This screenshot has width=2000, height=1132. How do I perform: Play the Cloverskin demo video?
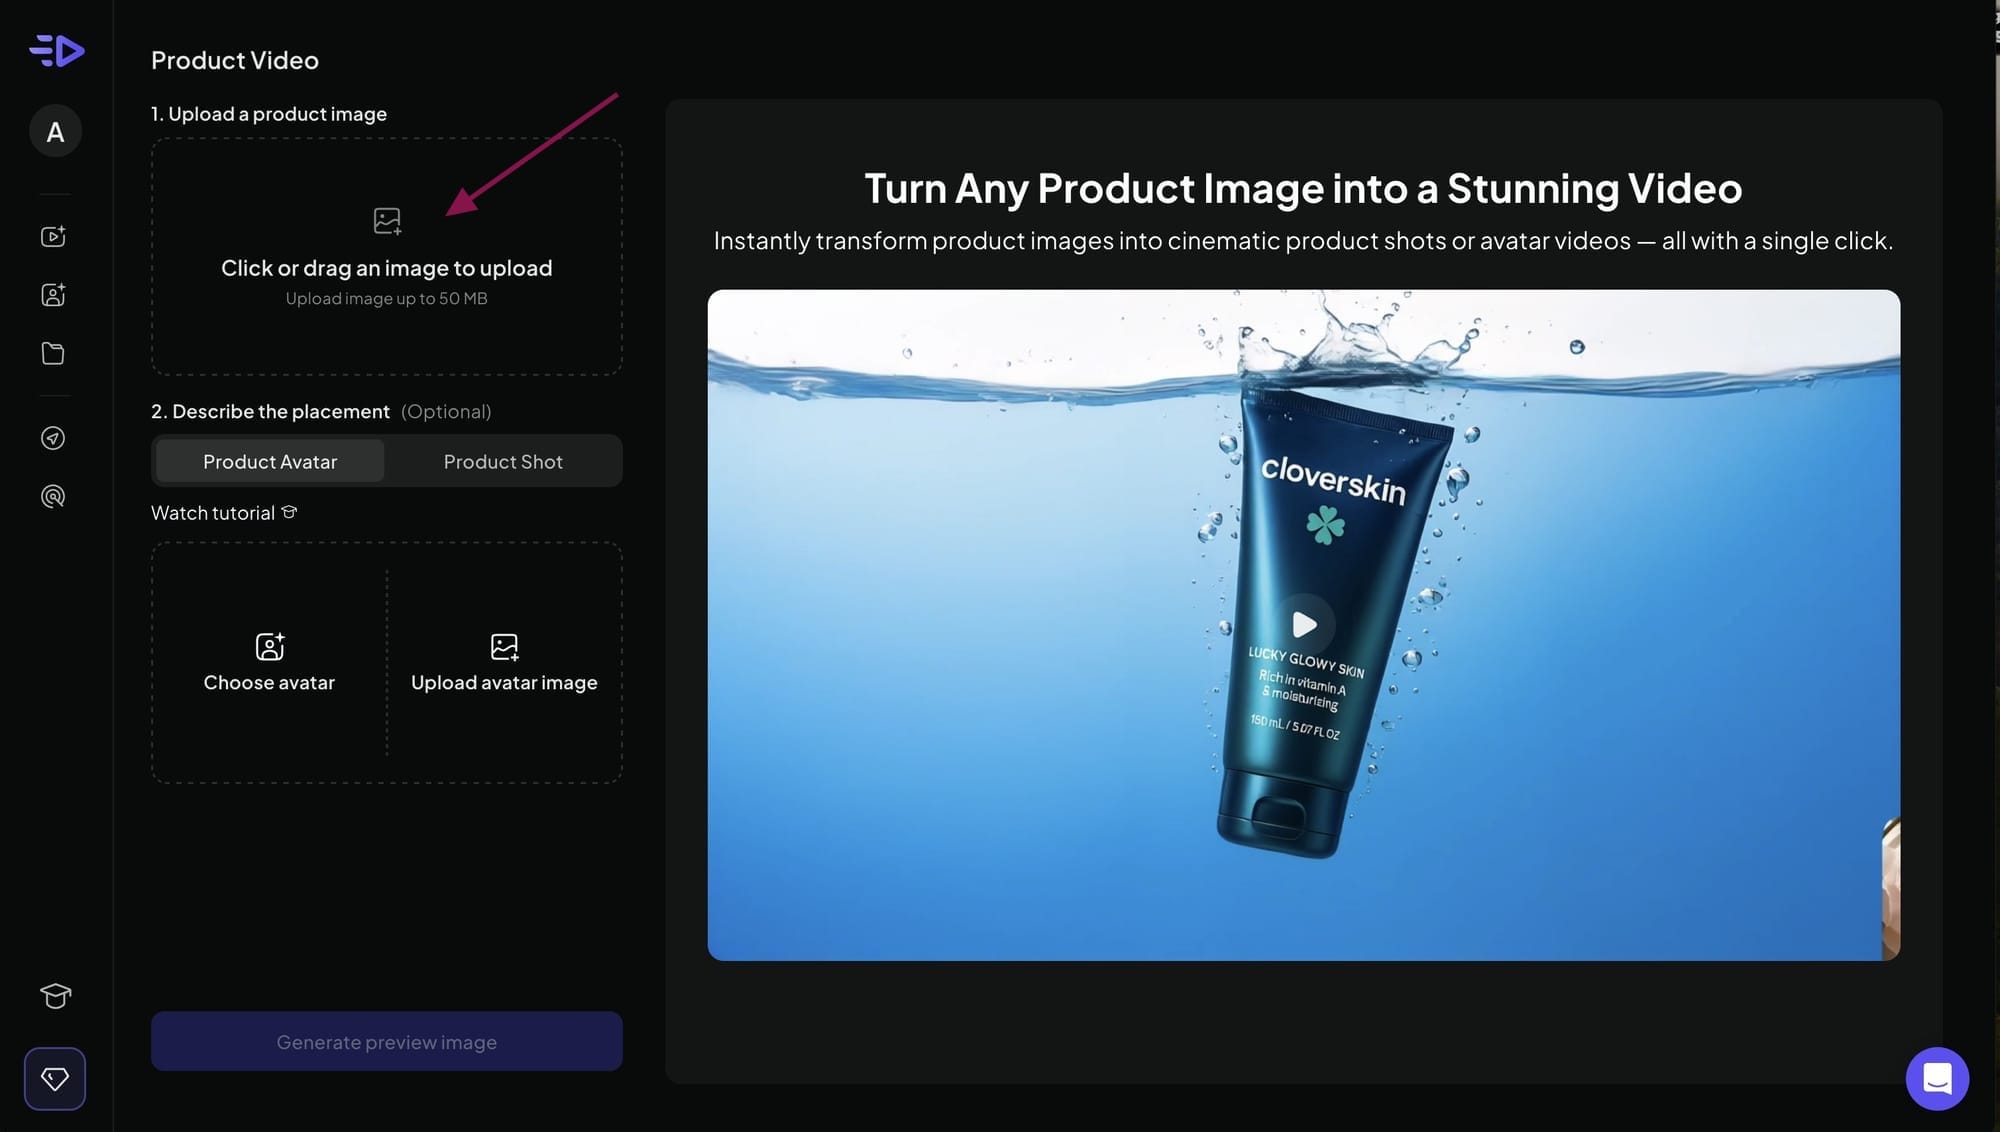click(1304, 625)
